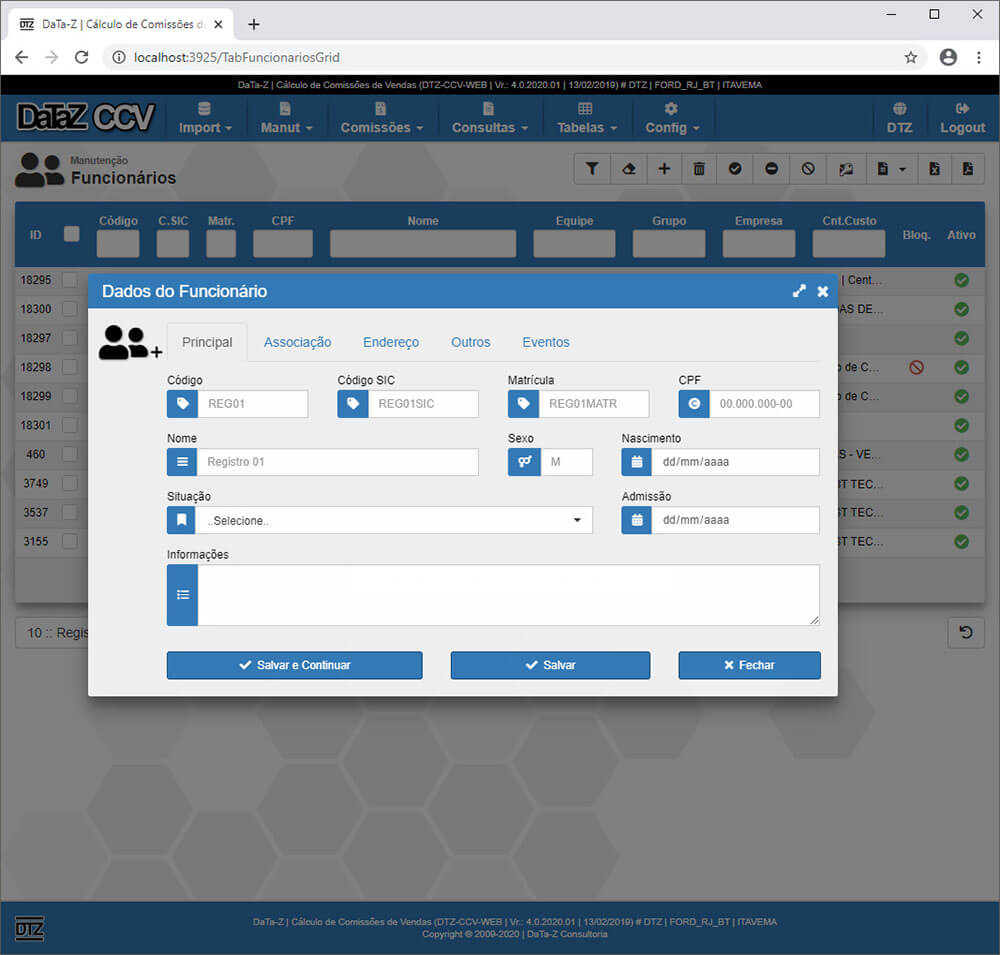The width and height of the screenshot is (1000, 955).
Task: Open the report document dropdown in toolbar
Action: coord(890,169)
